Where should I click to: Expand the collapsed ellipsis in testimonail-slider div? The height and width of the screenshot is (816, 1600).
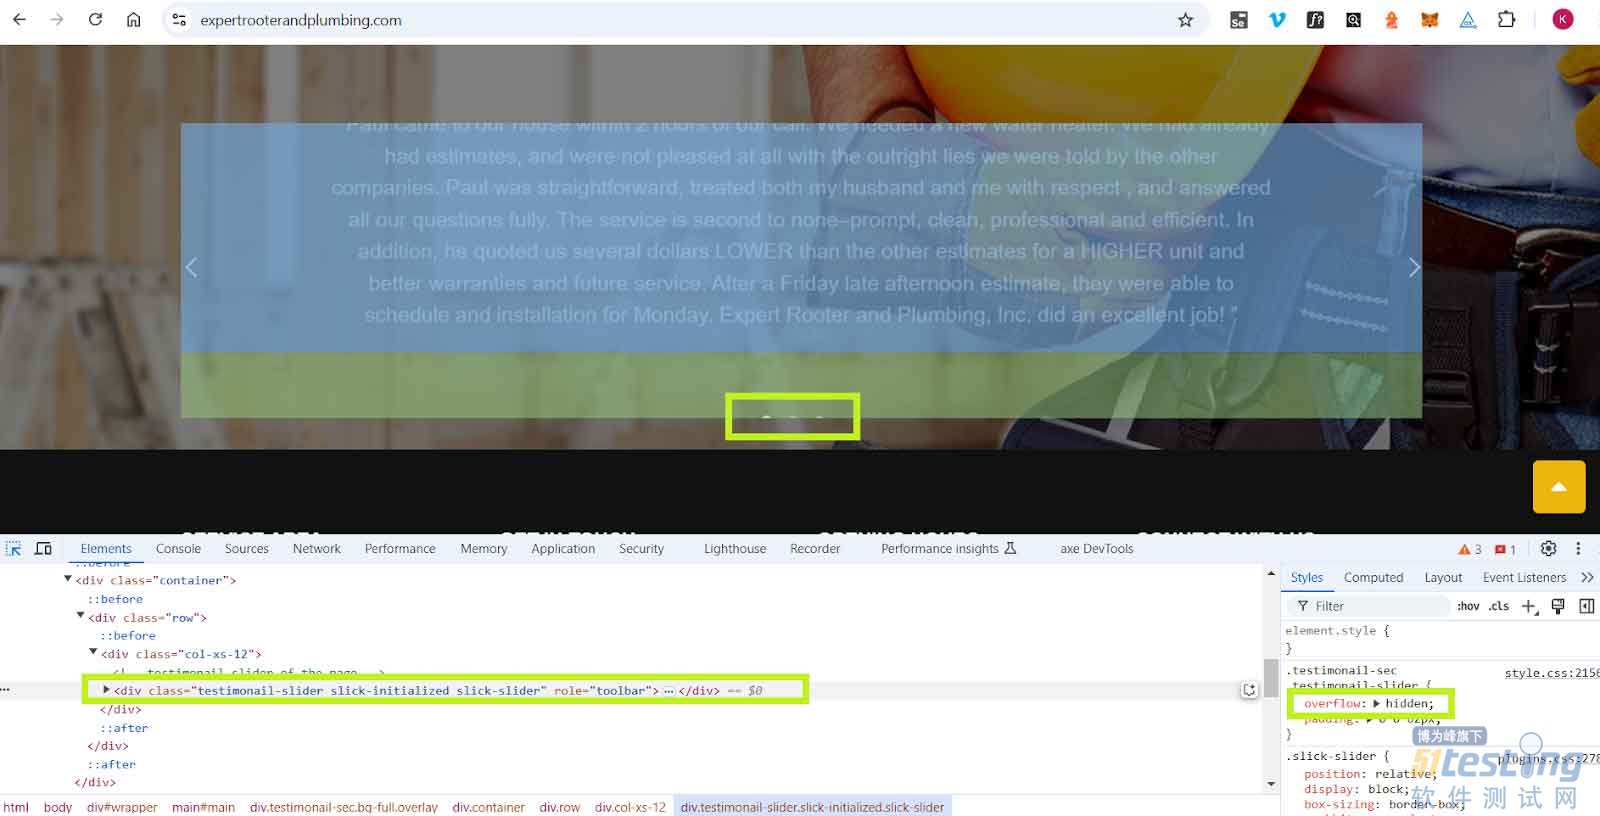coord(669,691)
